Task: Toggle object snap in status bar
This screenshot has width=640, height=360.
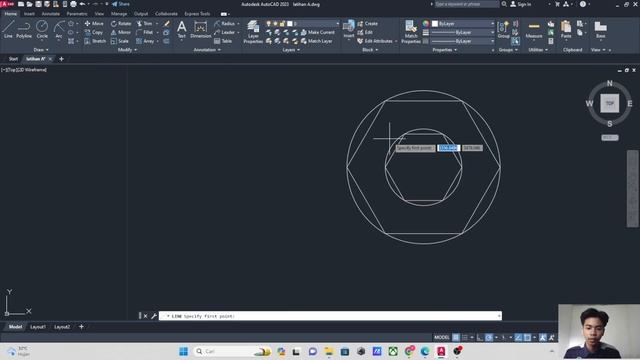Action: (527, 338)
